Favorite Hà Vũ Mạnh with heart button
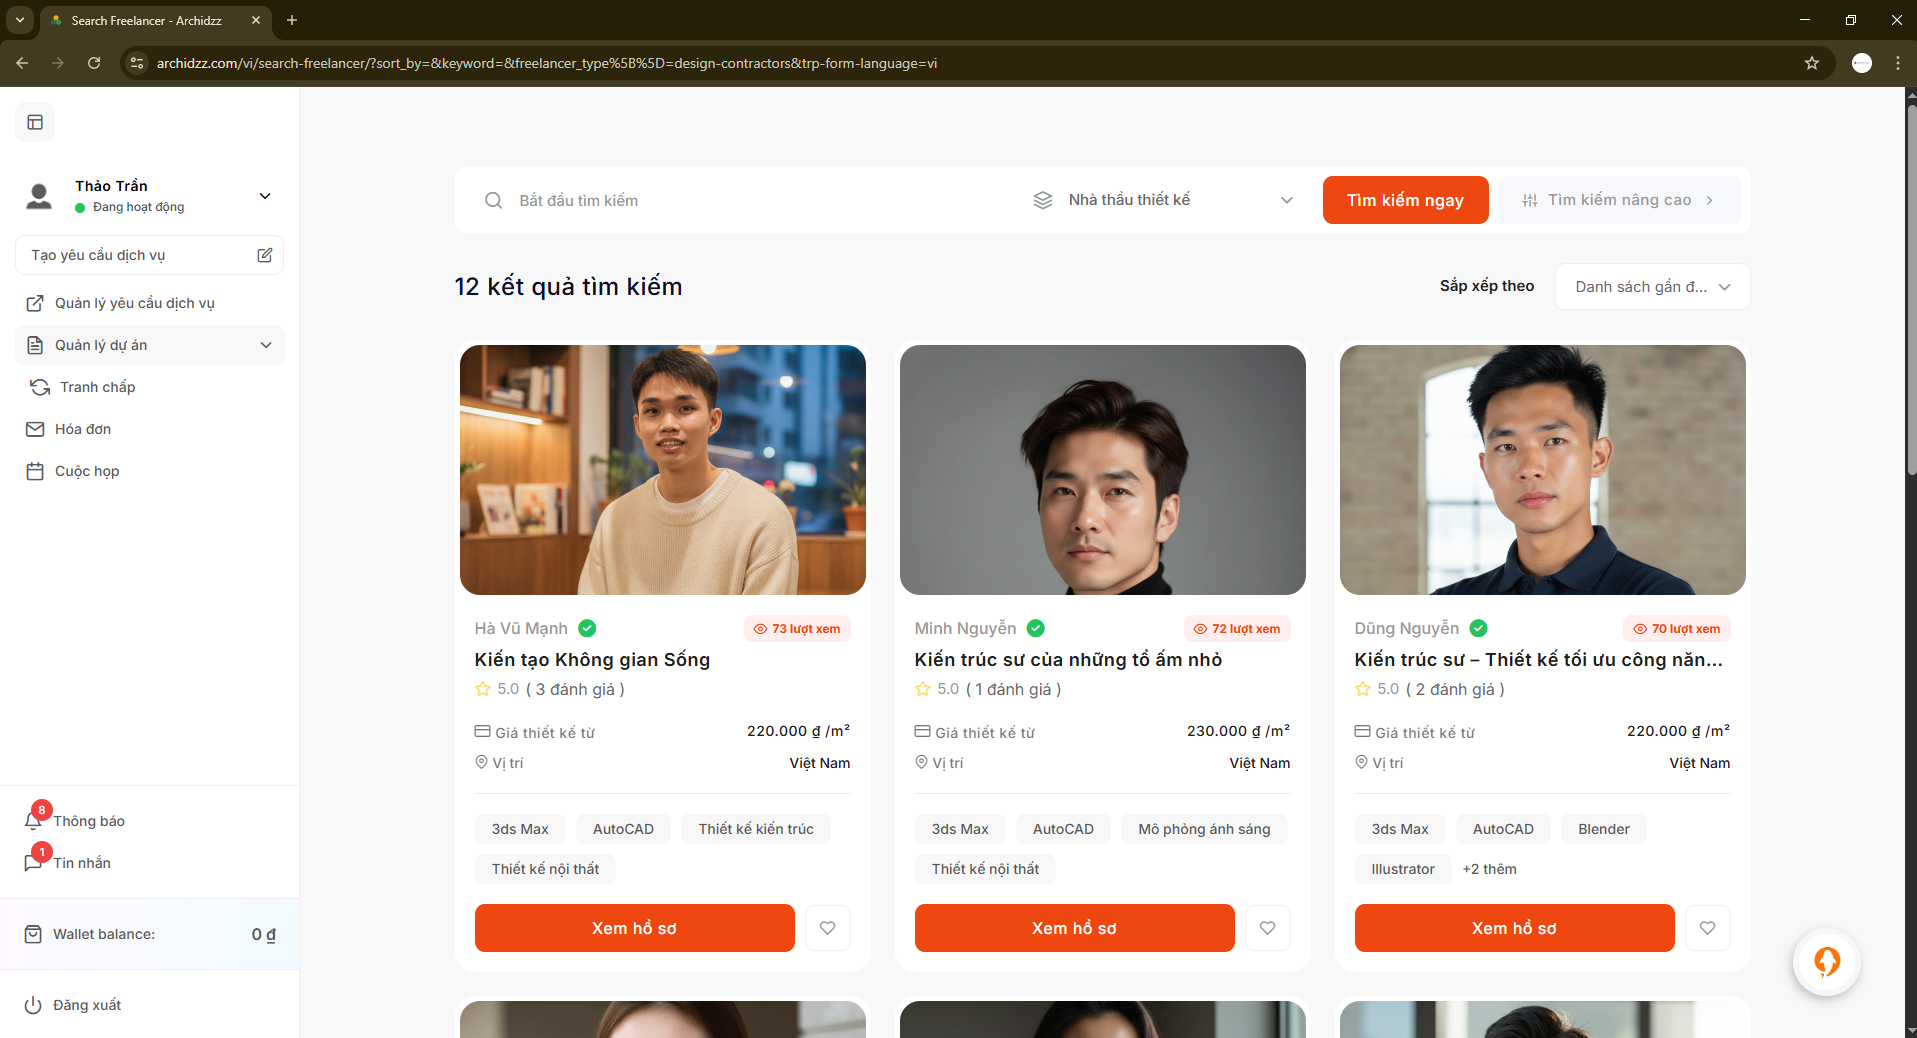Screen dimensions: 1917x1038 pyautogui.click(x=827, y=928)
